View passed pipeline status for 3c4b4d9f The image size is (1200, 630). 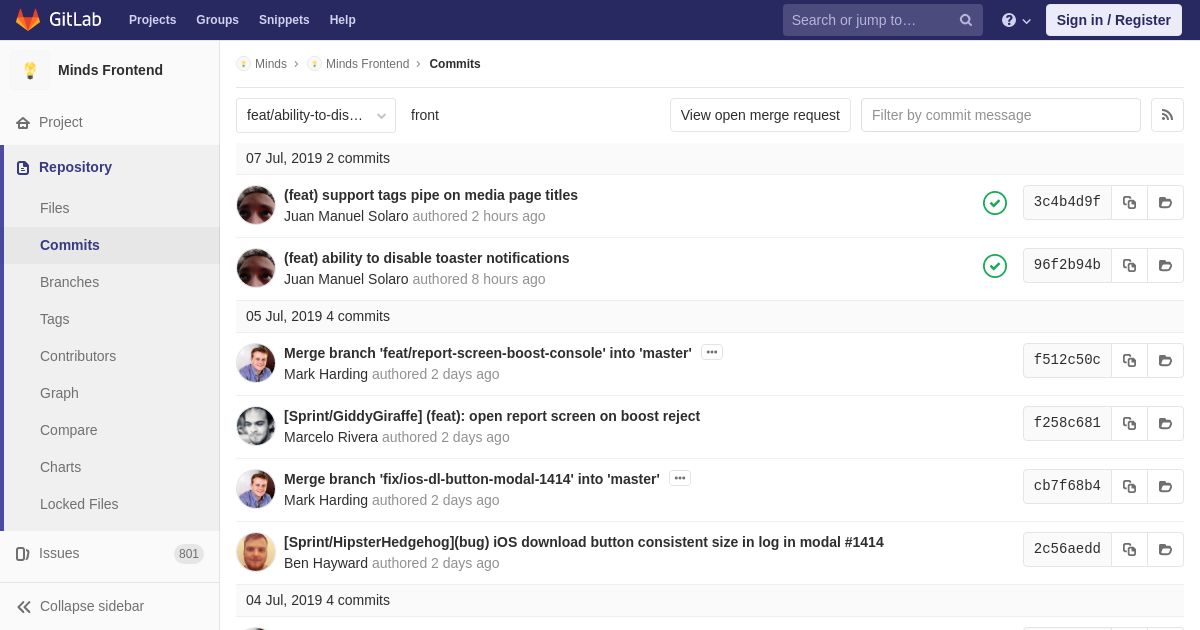tap(995, 203)
